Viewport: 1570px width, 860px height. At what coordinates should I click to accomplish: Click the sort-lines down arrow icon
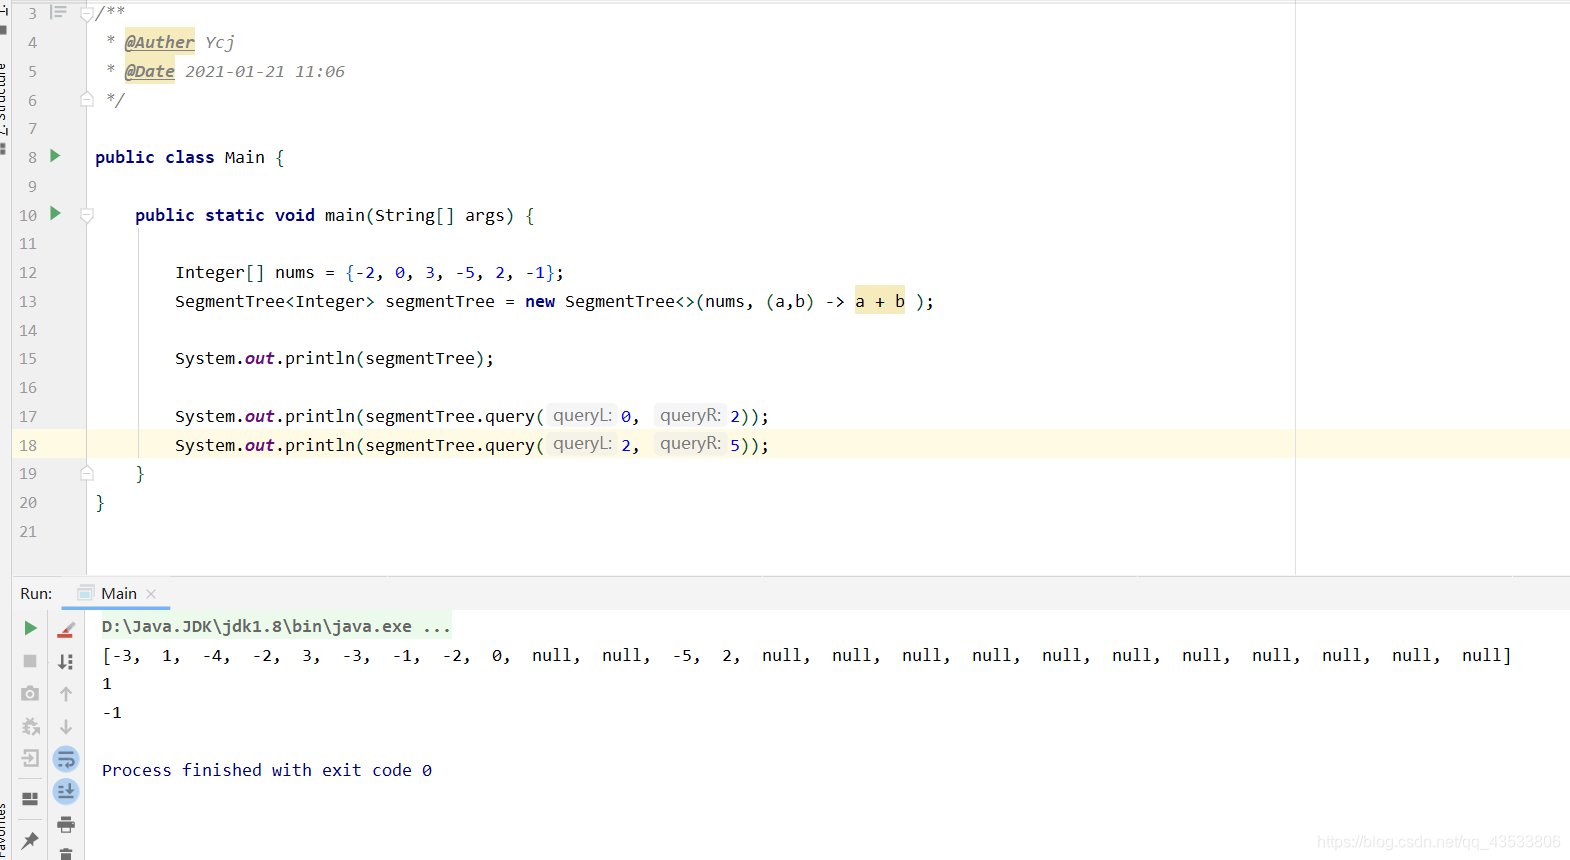click(66, 661)
